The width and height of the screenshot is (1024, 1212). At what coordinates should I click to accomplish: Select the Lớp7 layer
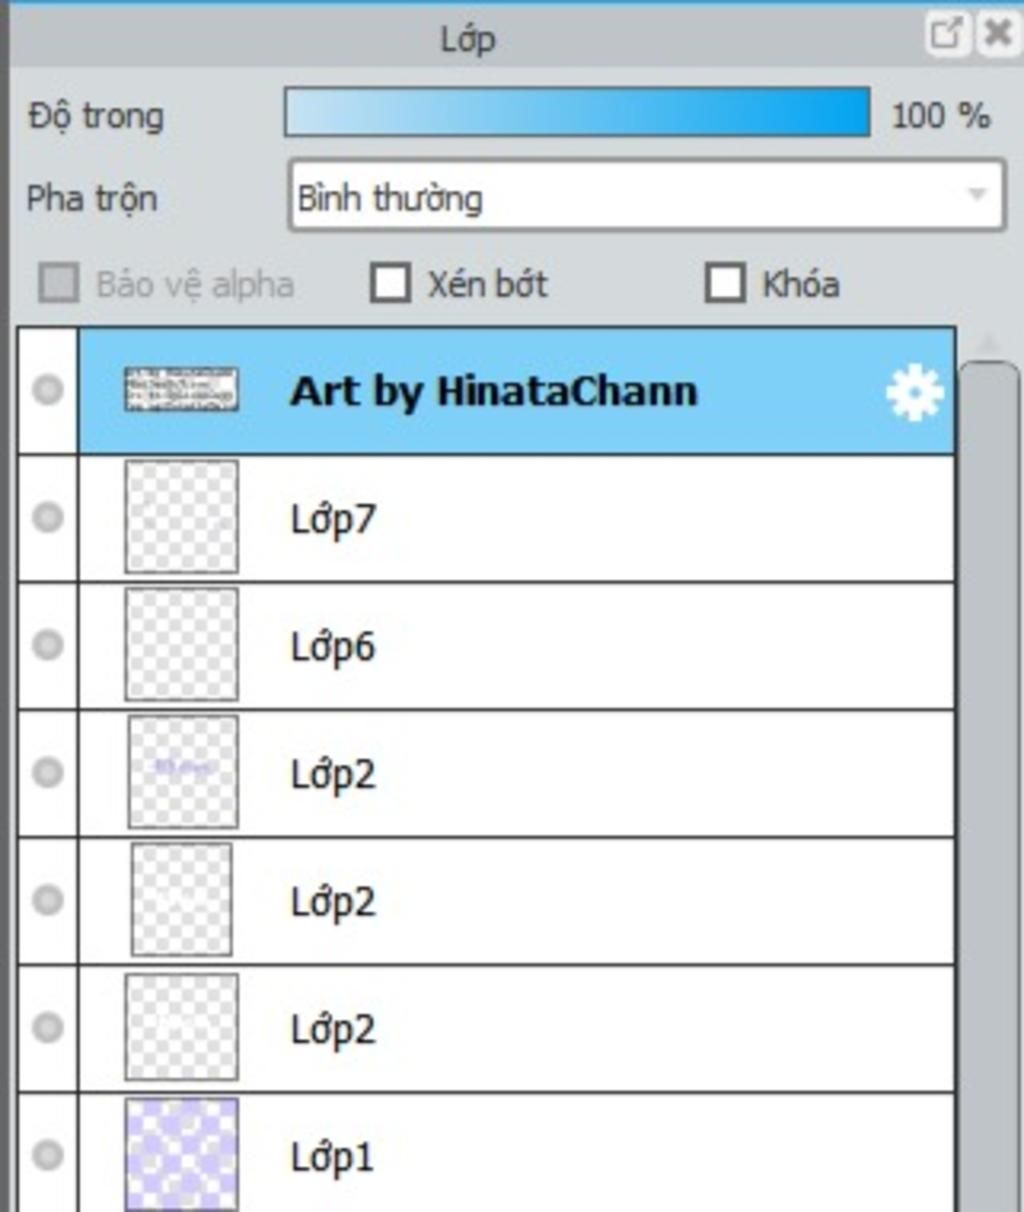click(516, 518)
